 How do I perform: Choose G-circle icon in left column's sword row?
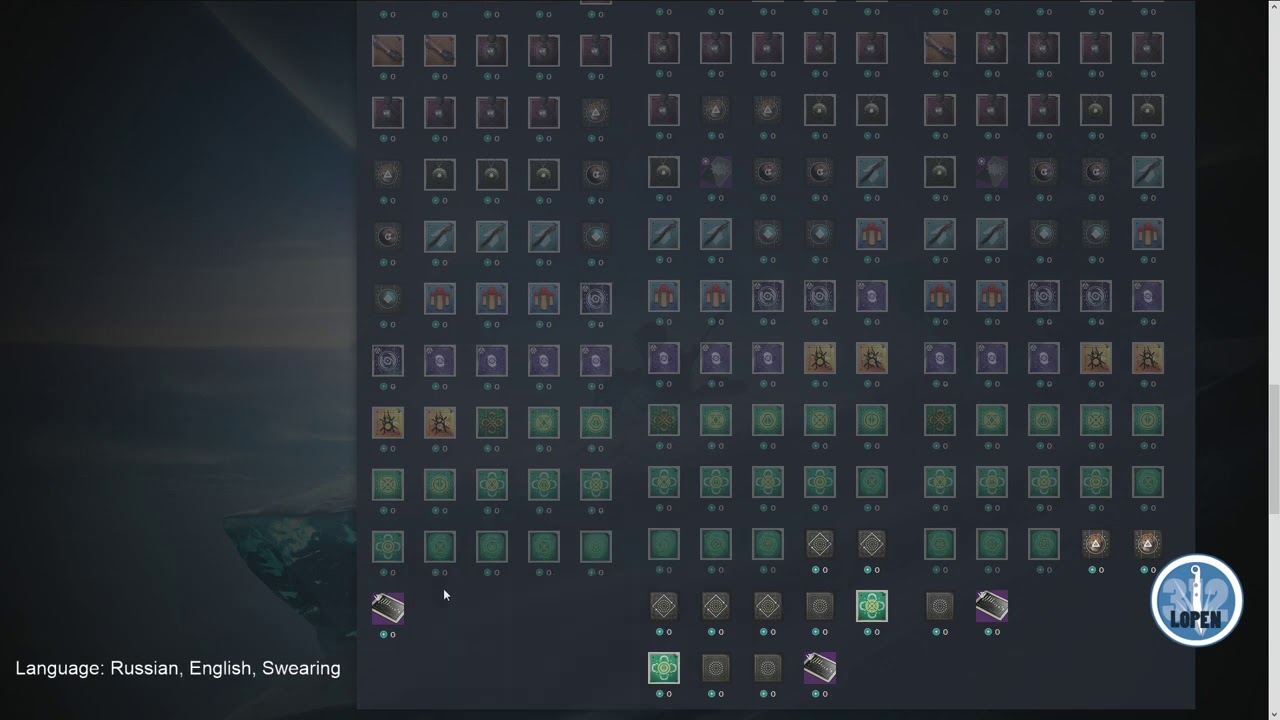[388, 236]
